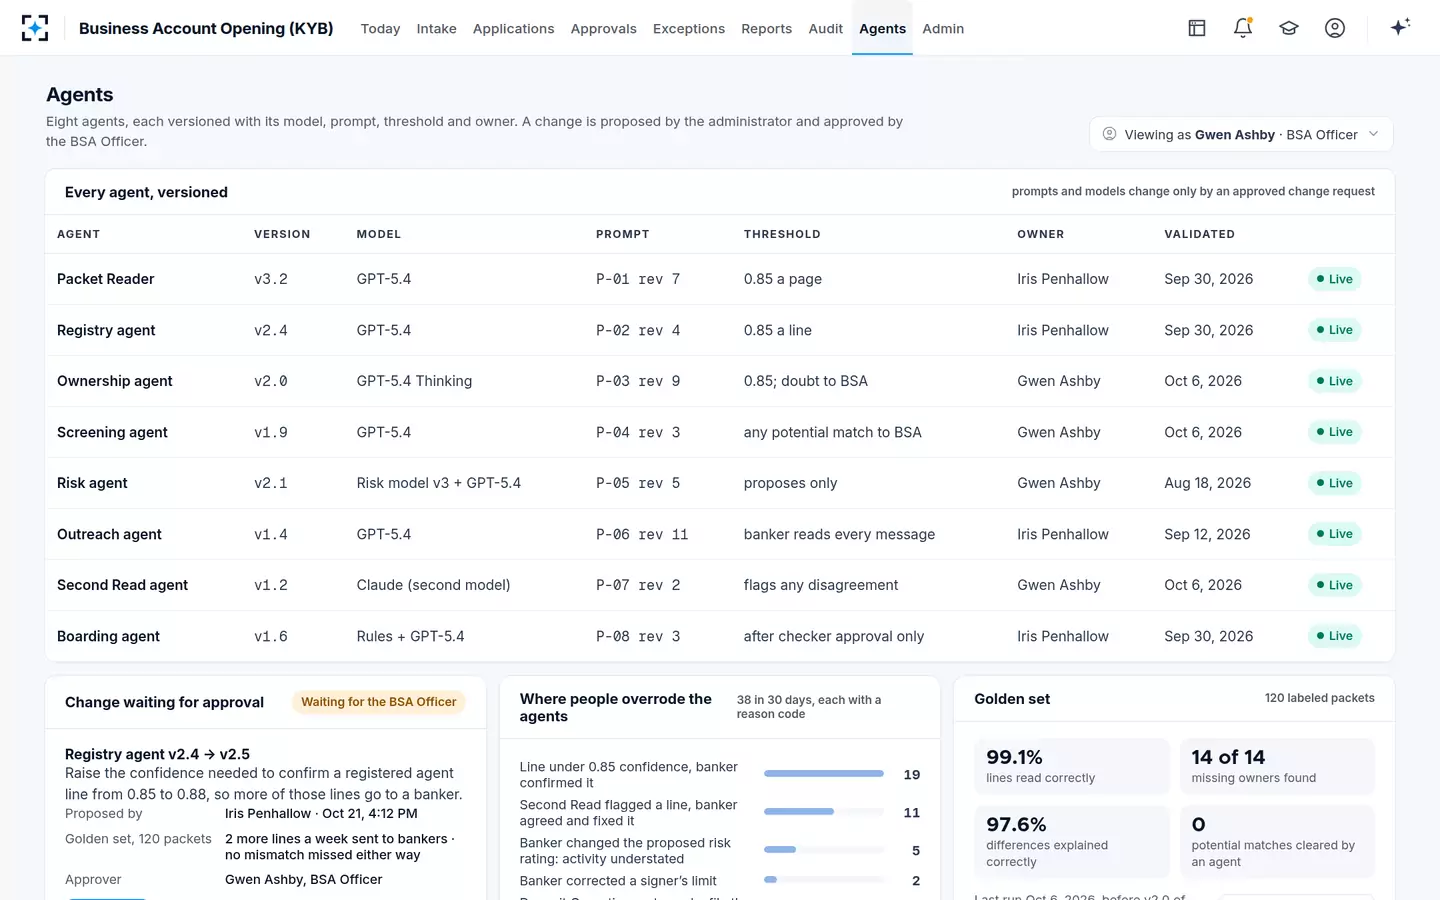
Task: Switch to the Today tab
Action: pos(380,29)
